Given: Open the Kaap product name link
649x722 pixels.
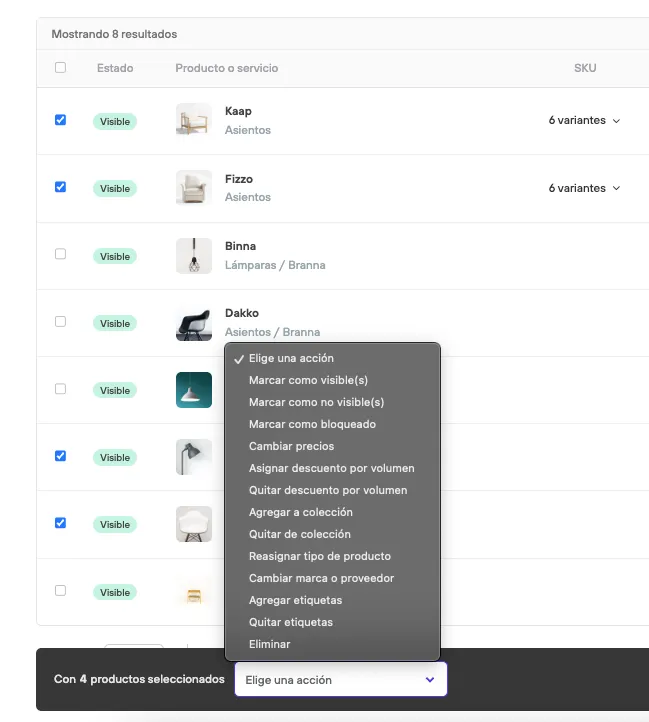Looking at the screenshot, I should click(238, 111).
